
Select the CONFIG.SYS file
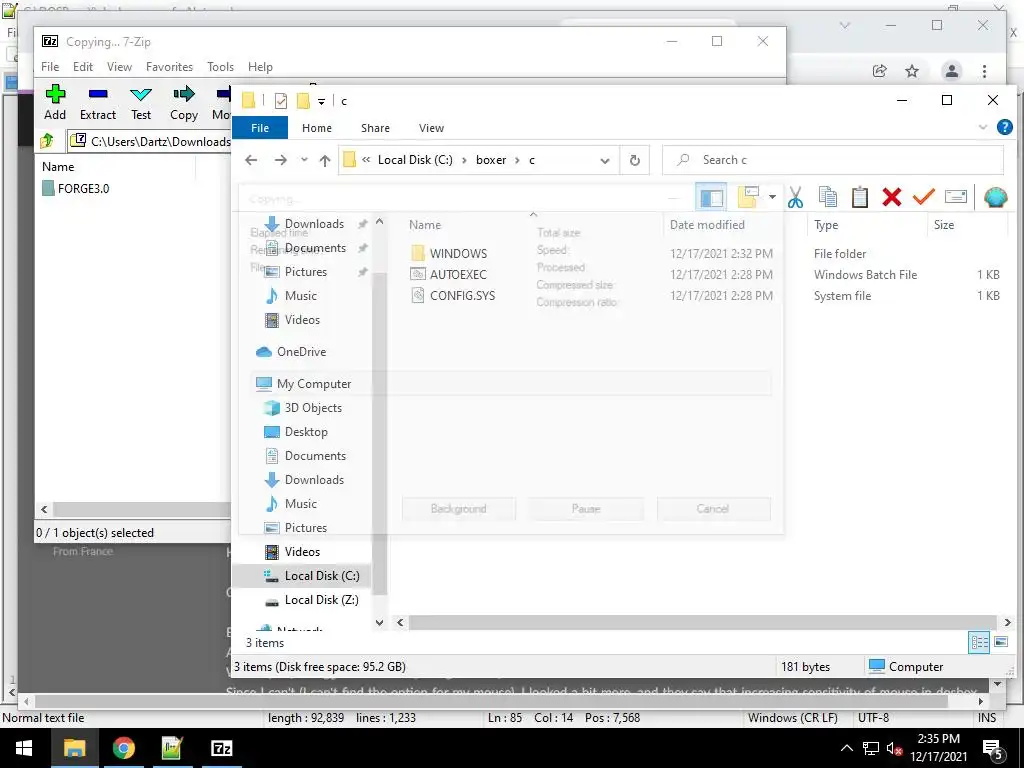click(x=462, y=295)
